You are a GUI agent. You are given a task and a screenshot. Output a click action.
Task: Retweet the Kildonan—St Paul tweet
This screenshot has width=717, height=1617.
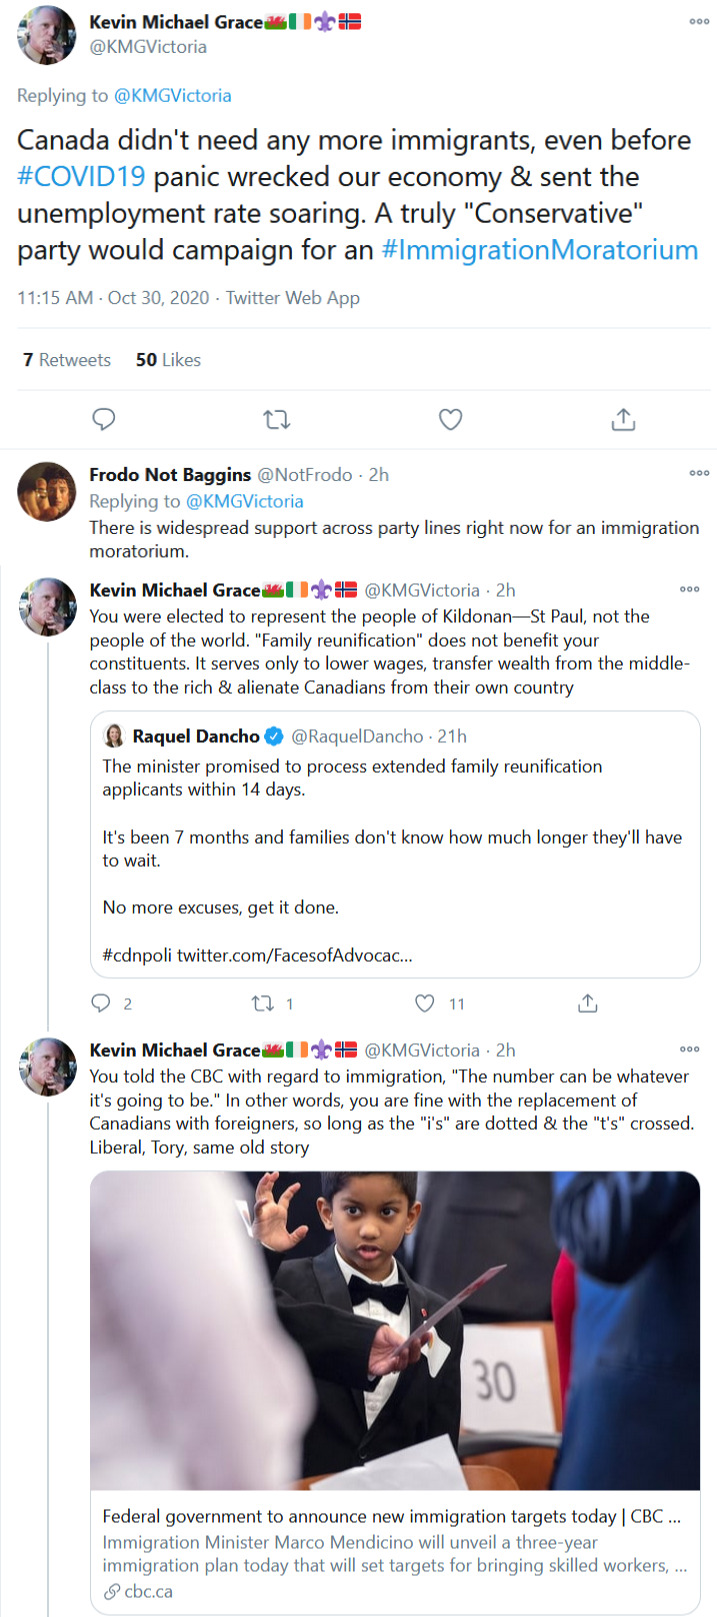[264, 1003]
